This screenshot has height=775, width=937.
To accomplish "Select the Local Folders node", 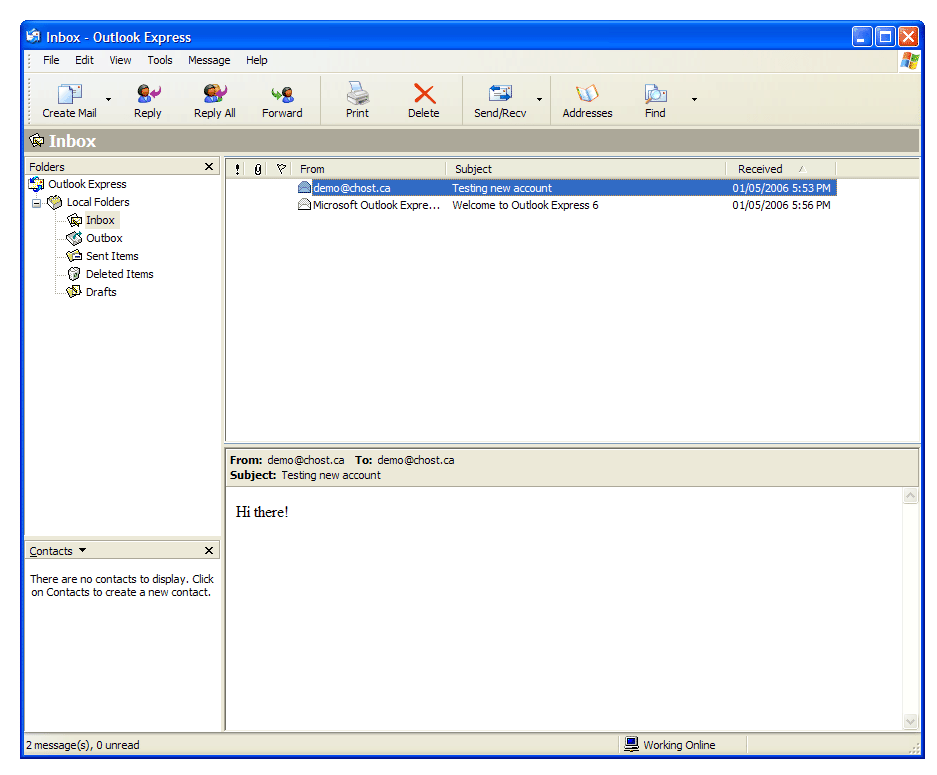I will click(x=98, y=202).
